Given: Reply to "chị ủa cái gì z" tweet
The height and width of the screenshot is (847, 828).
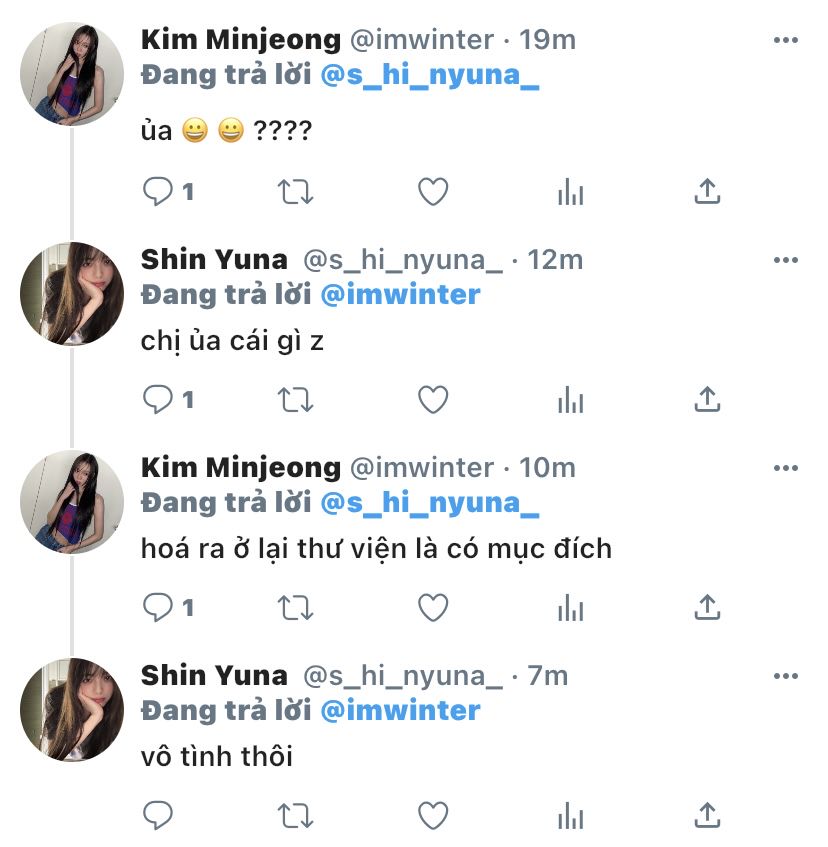Looking at the screenshot, I should (x=158, y=400).
